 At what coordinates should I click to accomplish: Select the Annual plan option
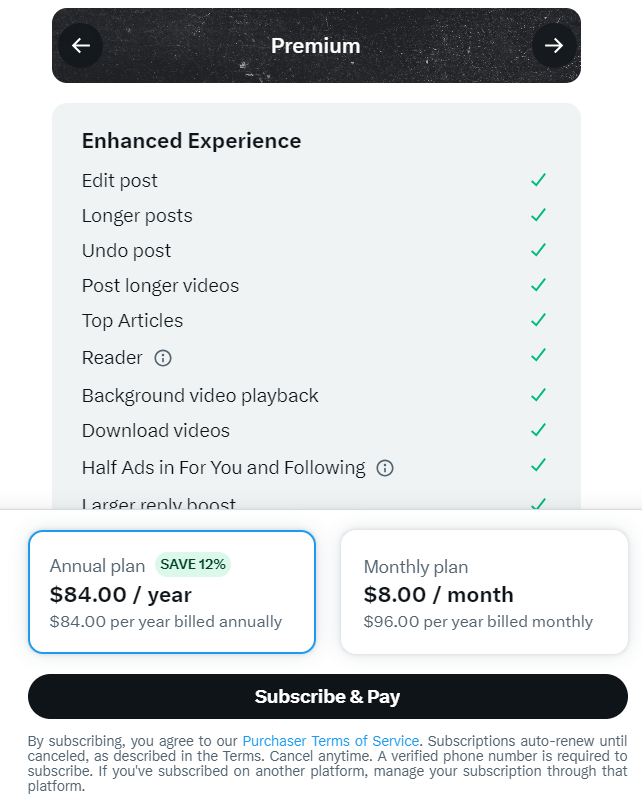(172, 592)
